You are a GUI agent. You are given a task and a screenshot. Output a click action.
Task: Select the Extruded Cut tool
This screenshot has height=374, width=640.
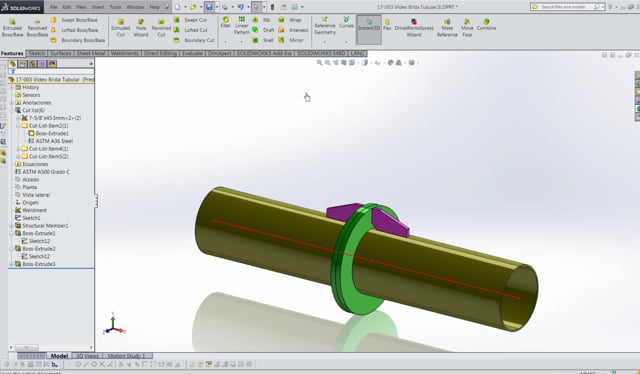pos(120,27)
